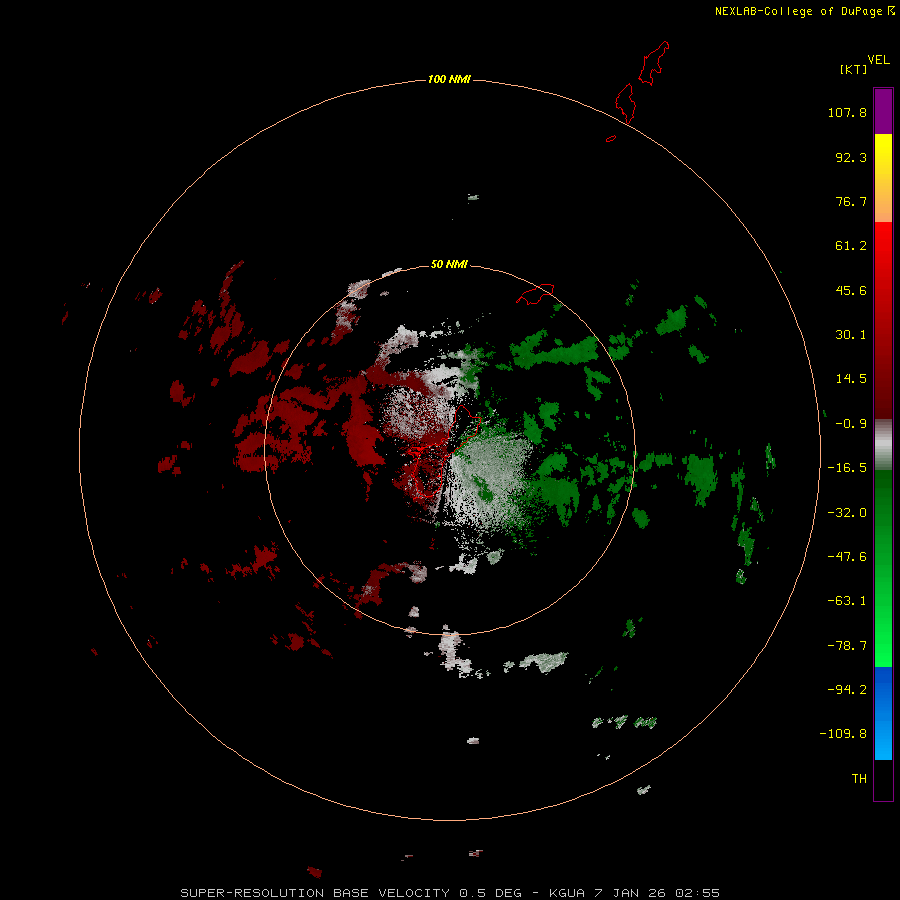Click the bright green color bar segment

tap(883, 568)
